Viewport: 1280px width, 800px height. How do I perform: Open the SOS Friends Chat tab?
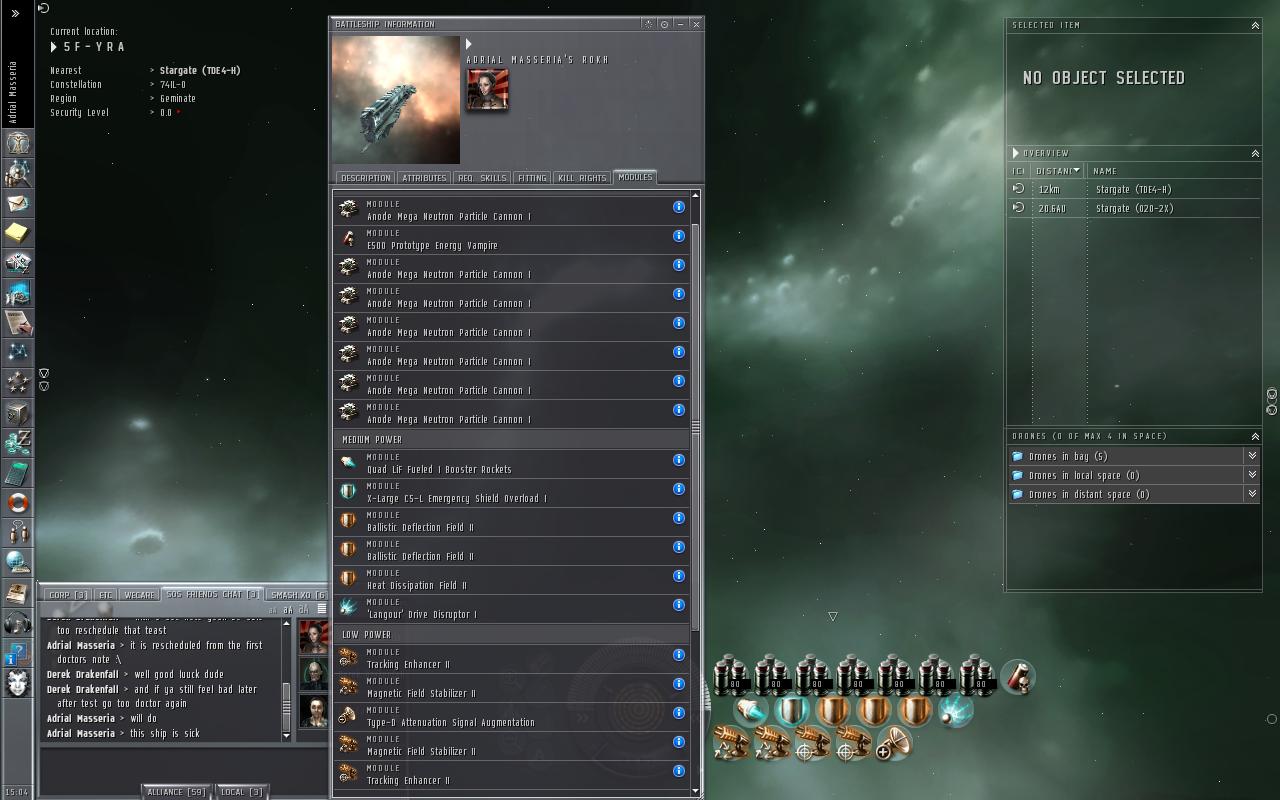click(x=212, y=594)
